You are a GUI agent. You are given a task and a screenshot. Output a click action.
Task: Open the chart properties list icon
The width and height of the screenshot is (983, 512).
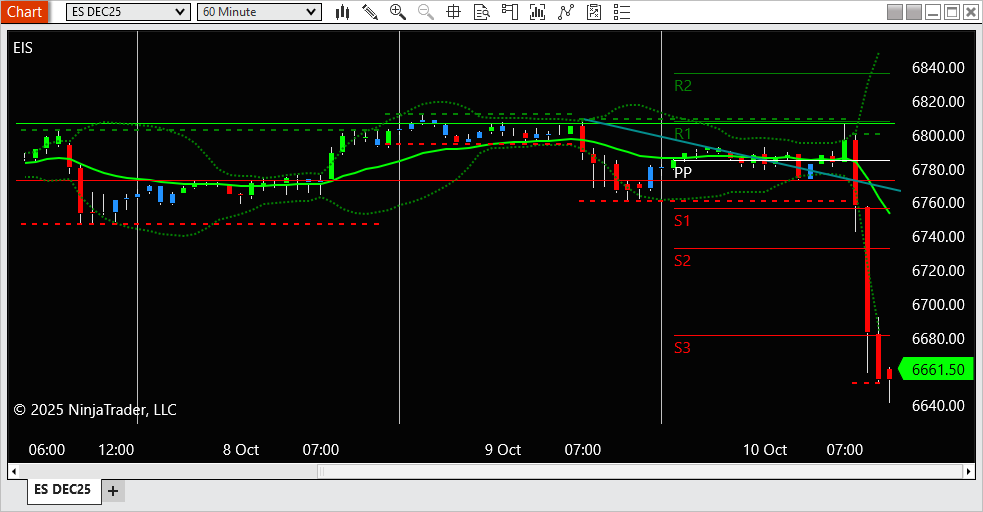[622, 12]
